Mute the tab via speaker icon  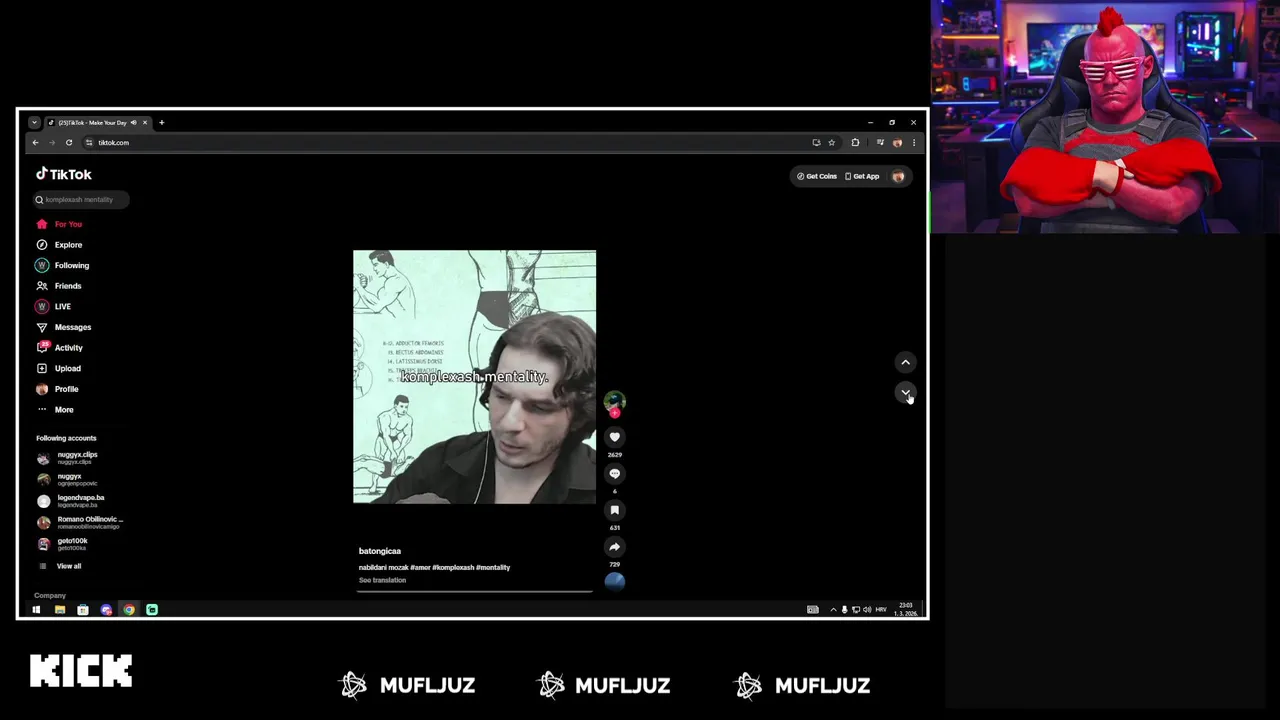(x=133, y=123)
